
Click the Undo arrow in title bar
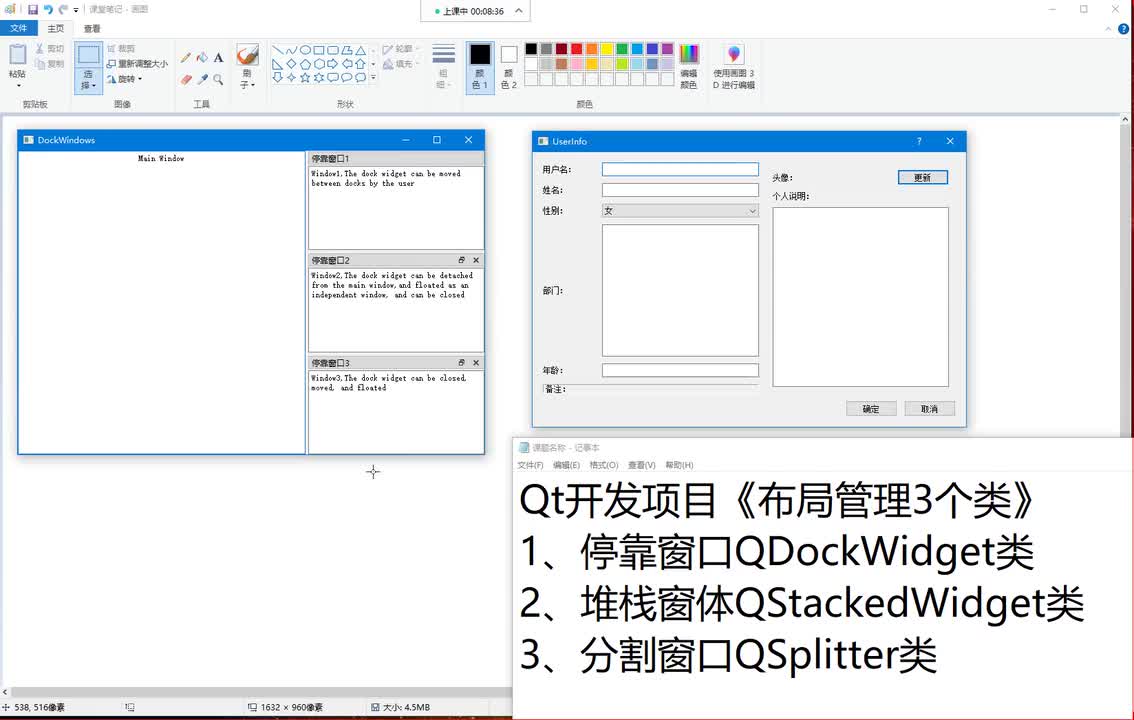click(x=48, y=9)
